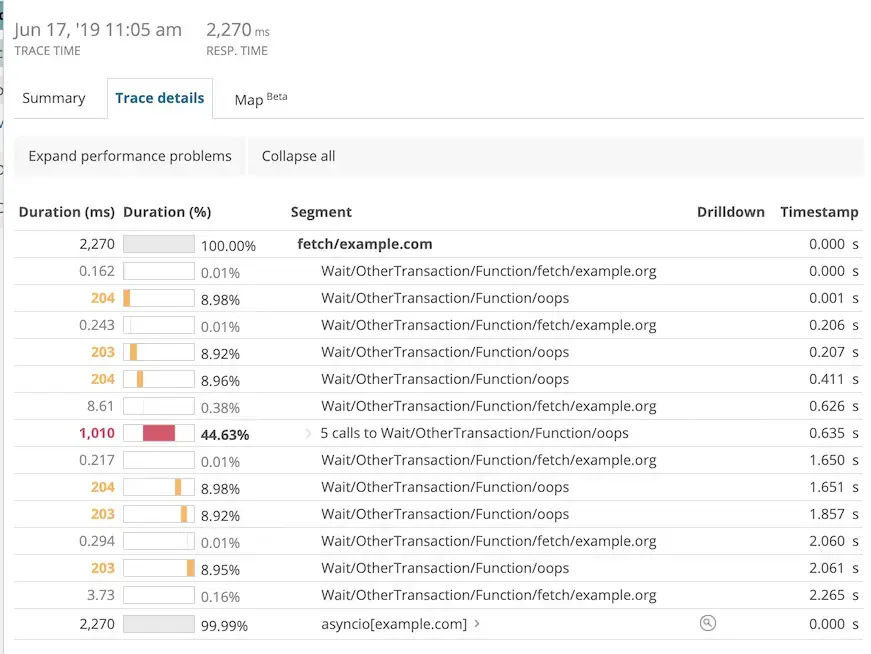The image size is (871, 654).
Task: Click the red 44.63% duration bar
Action: [159, 433]
